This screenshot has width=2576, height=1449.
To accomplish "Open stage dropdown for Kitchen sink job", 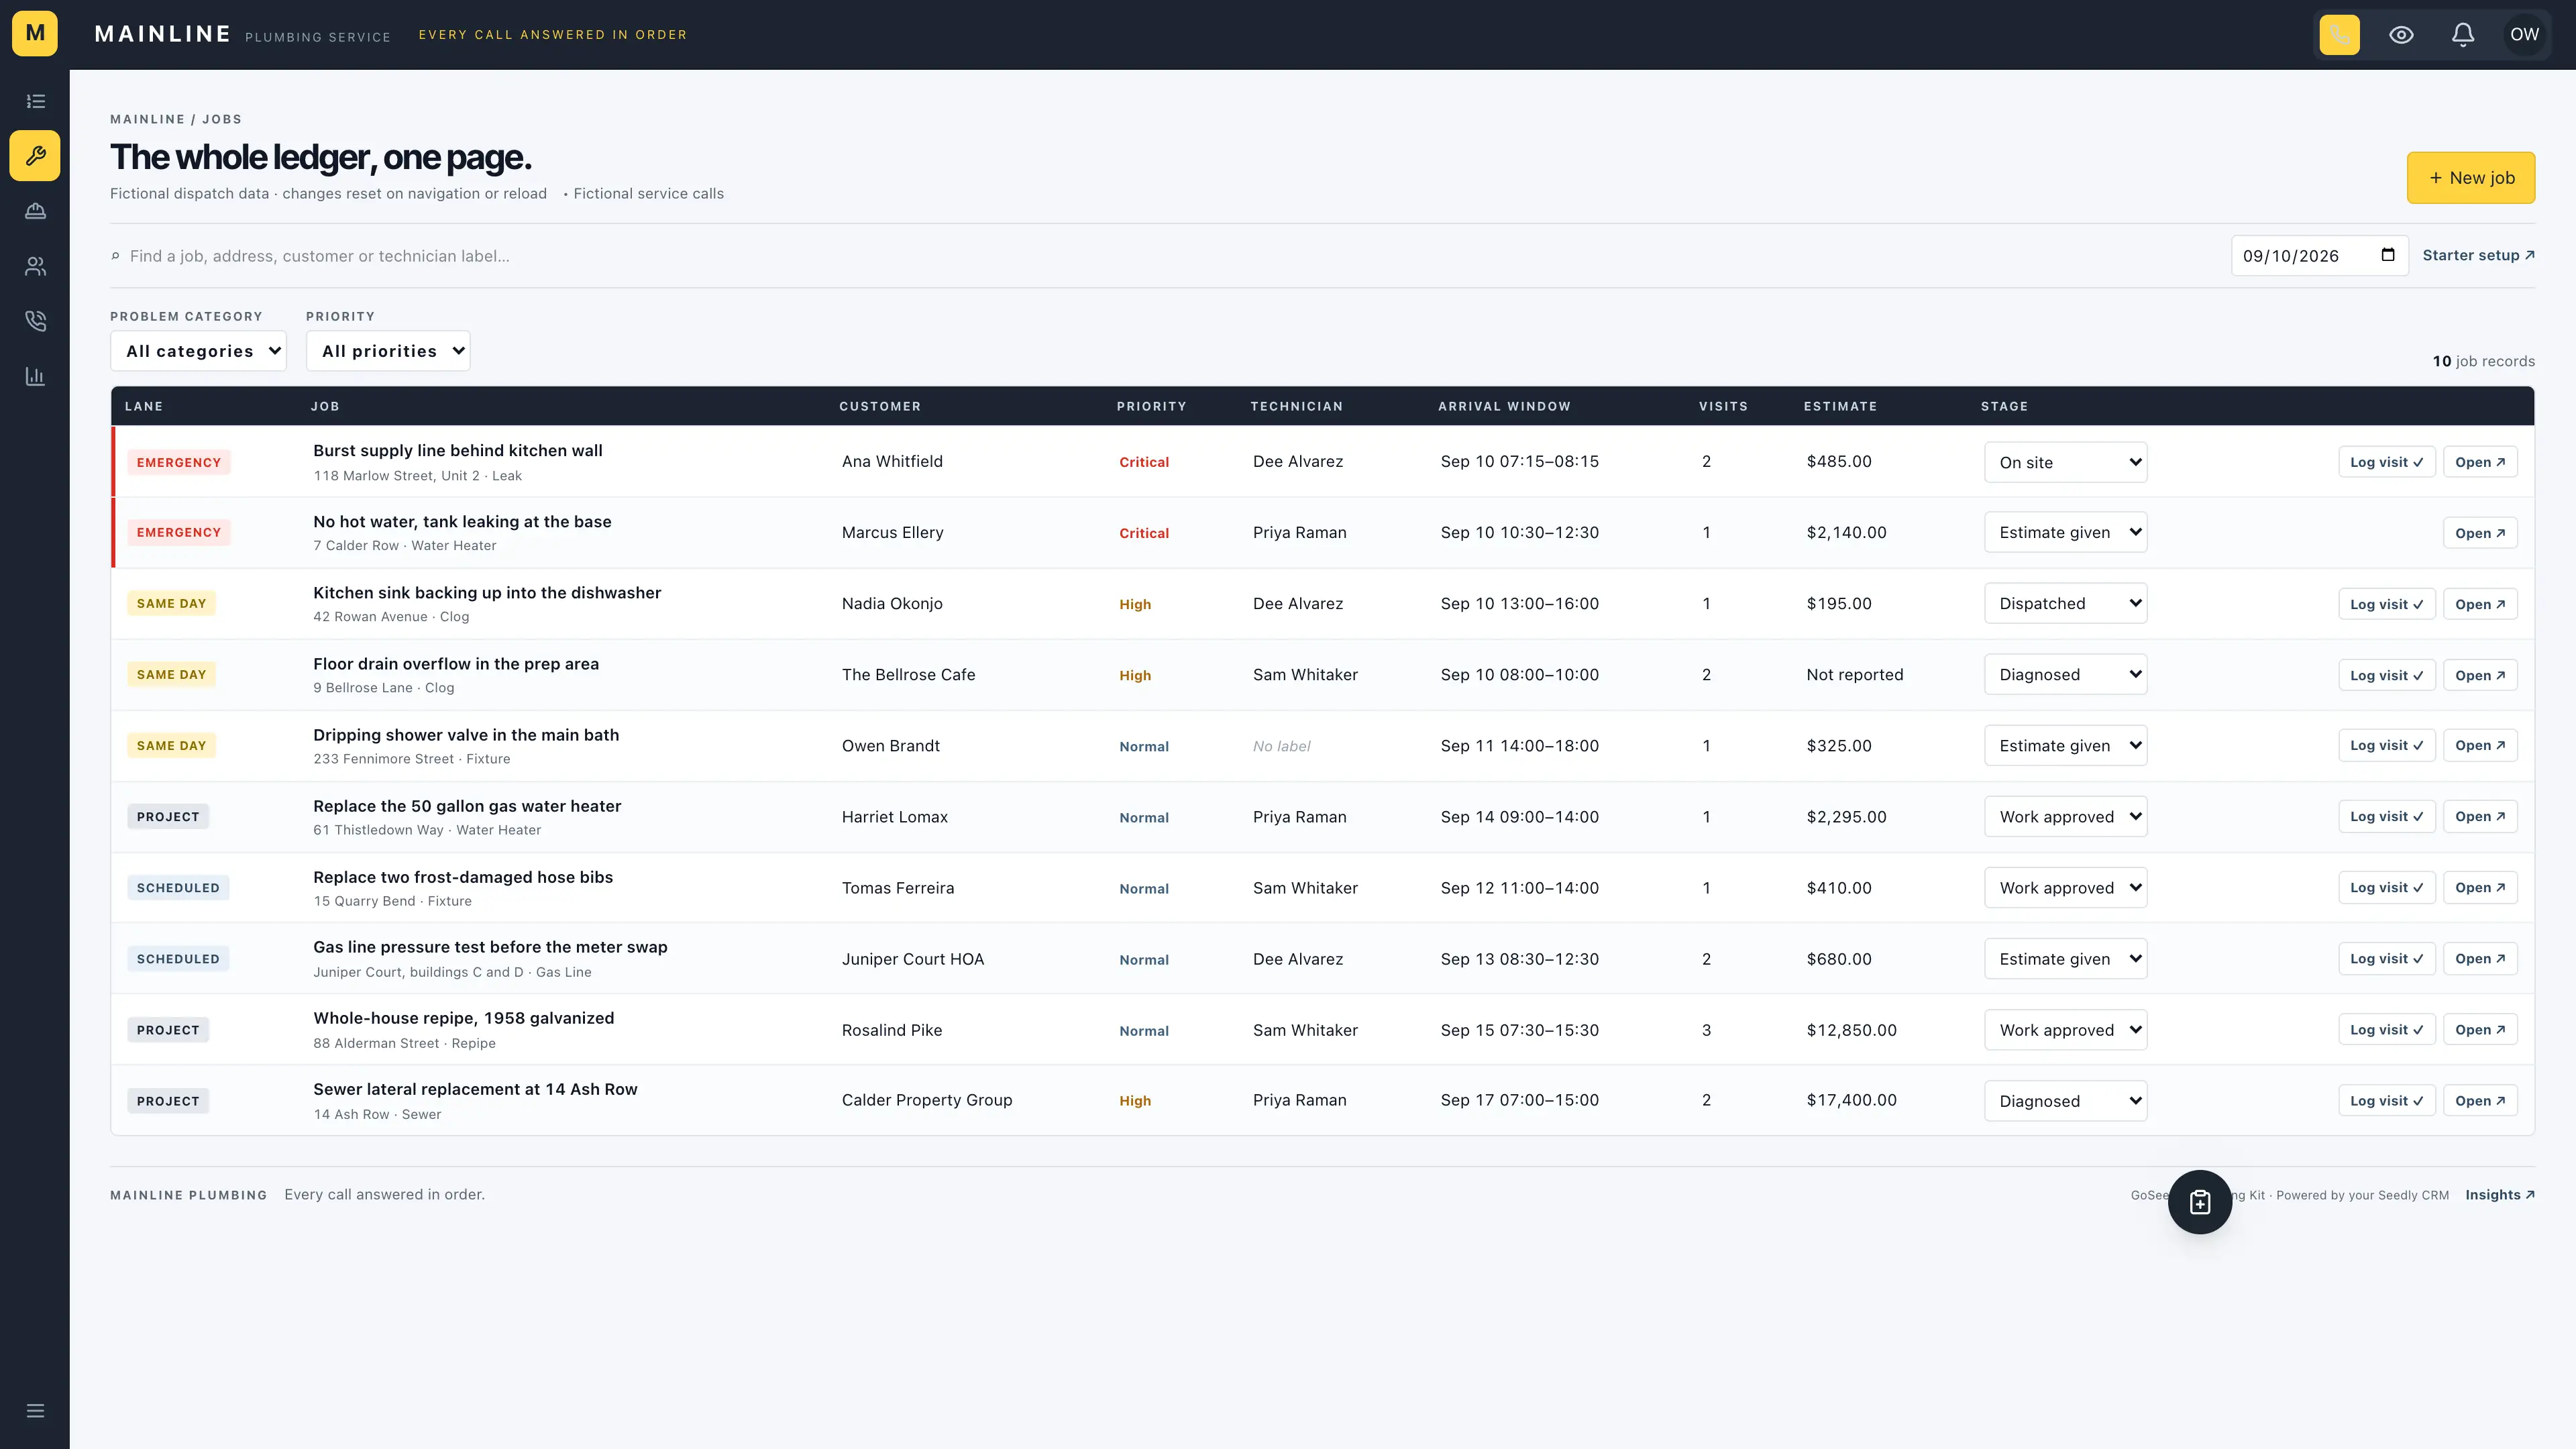I will pyautogui.click(x=2065, y=603).
